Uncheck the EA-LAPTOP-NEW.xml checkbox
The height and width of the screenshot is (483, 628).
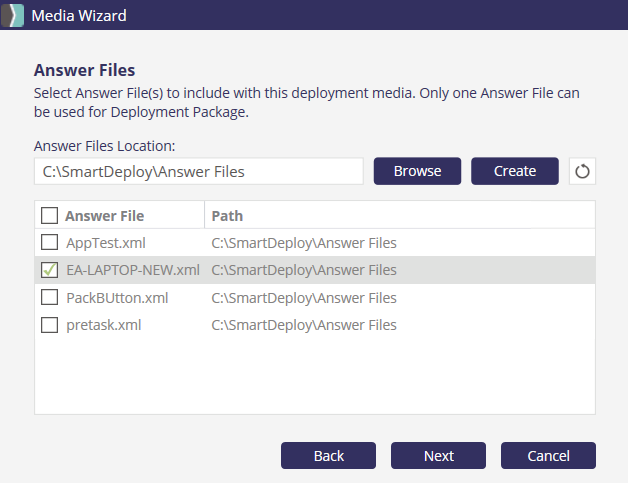point(49,270)
